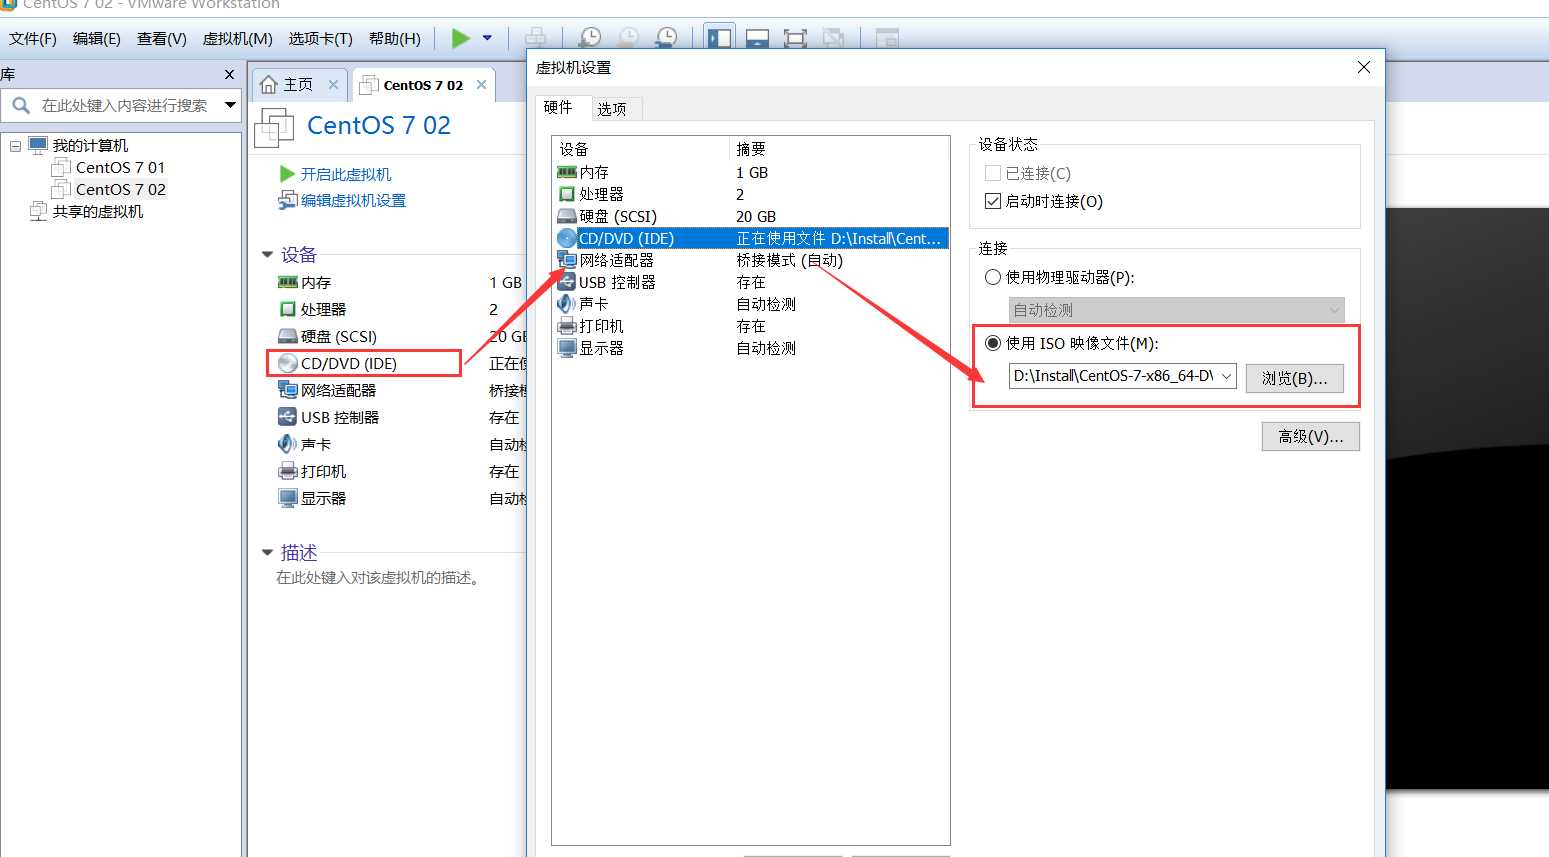
Task: Click the take snapshot clock icon in toolbar
Action: point(590,39)
